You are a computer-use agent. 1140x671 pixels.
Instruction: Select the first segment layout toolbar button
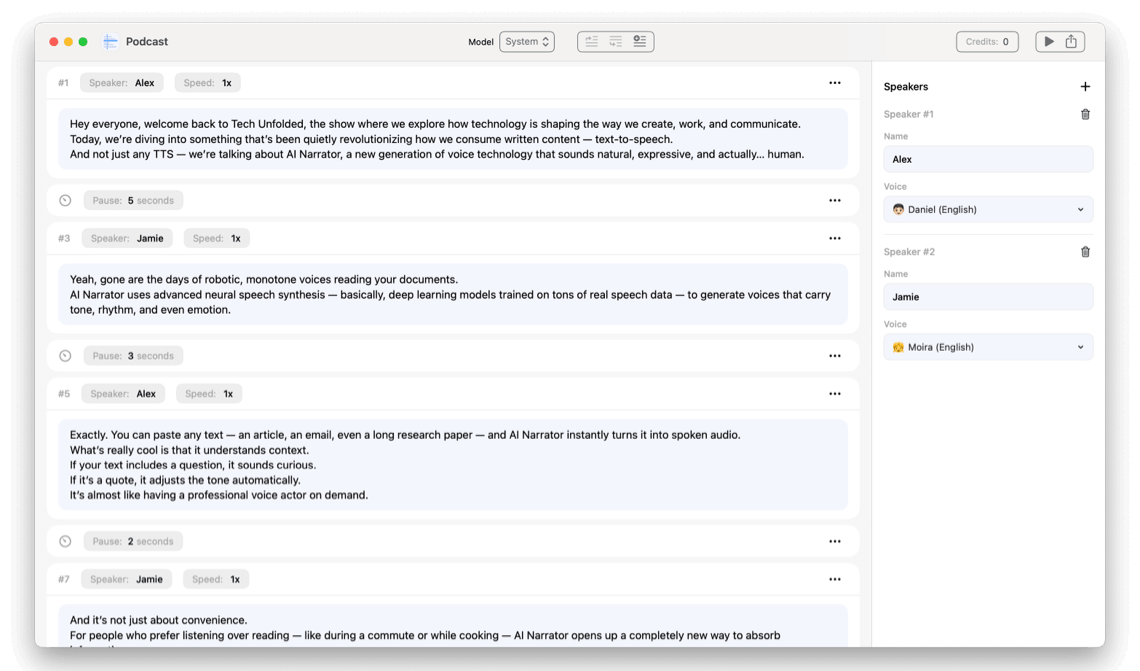point(592,42)
